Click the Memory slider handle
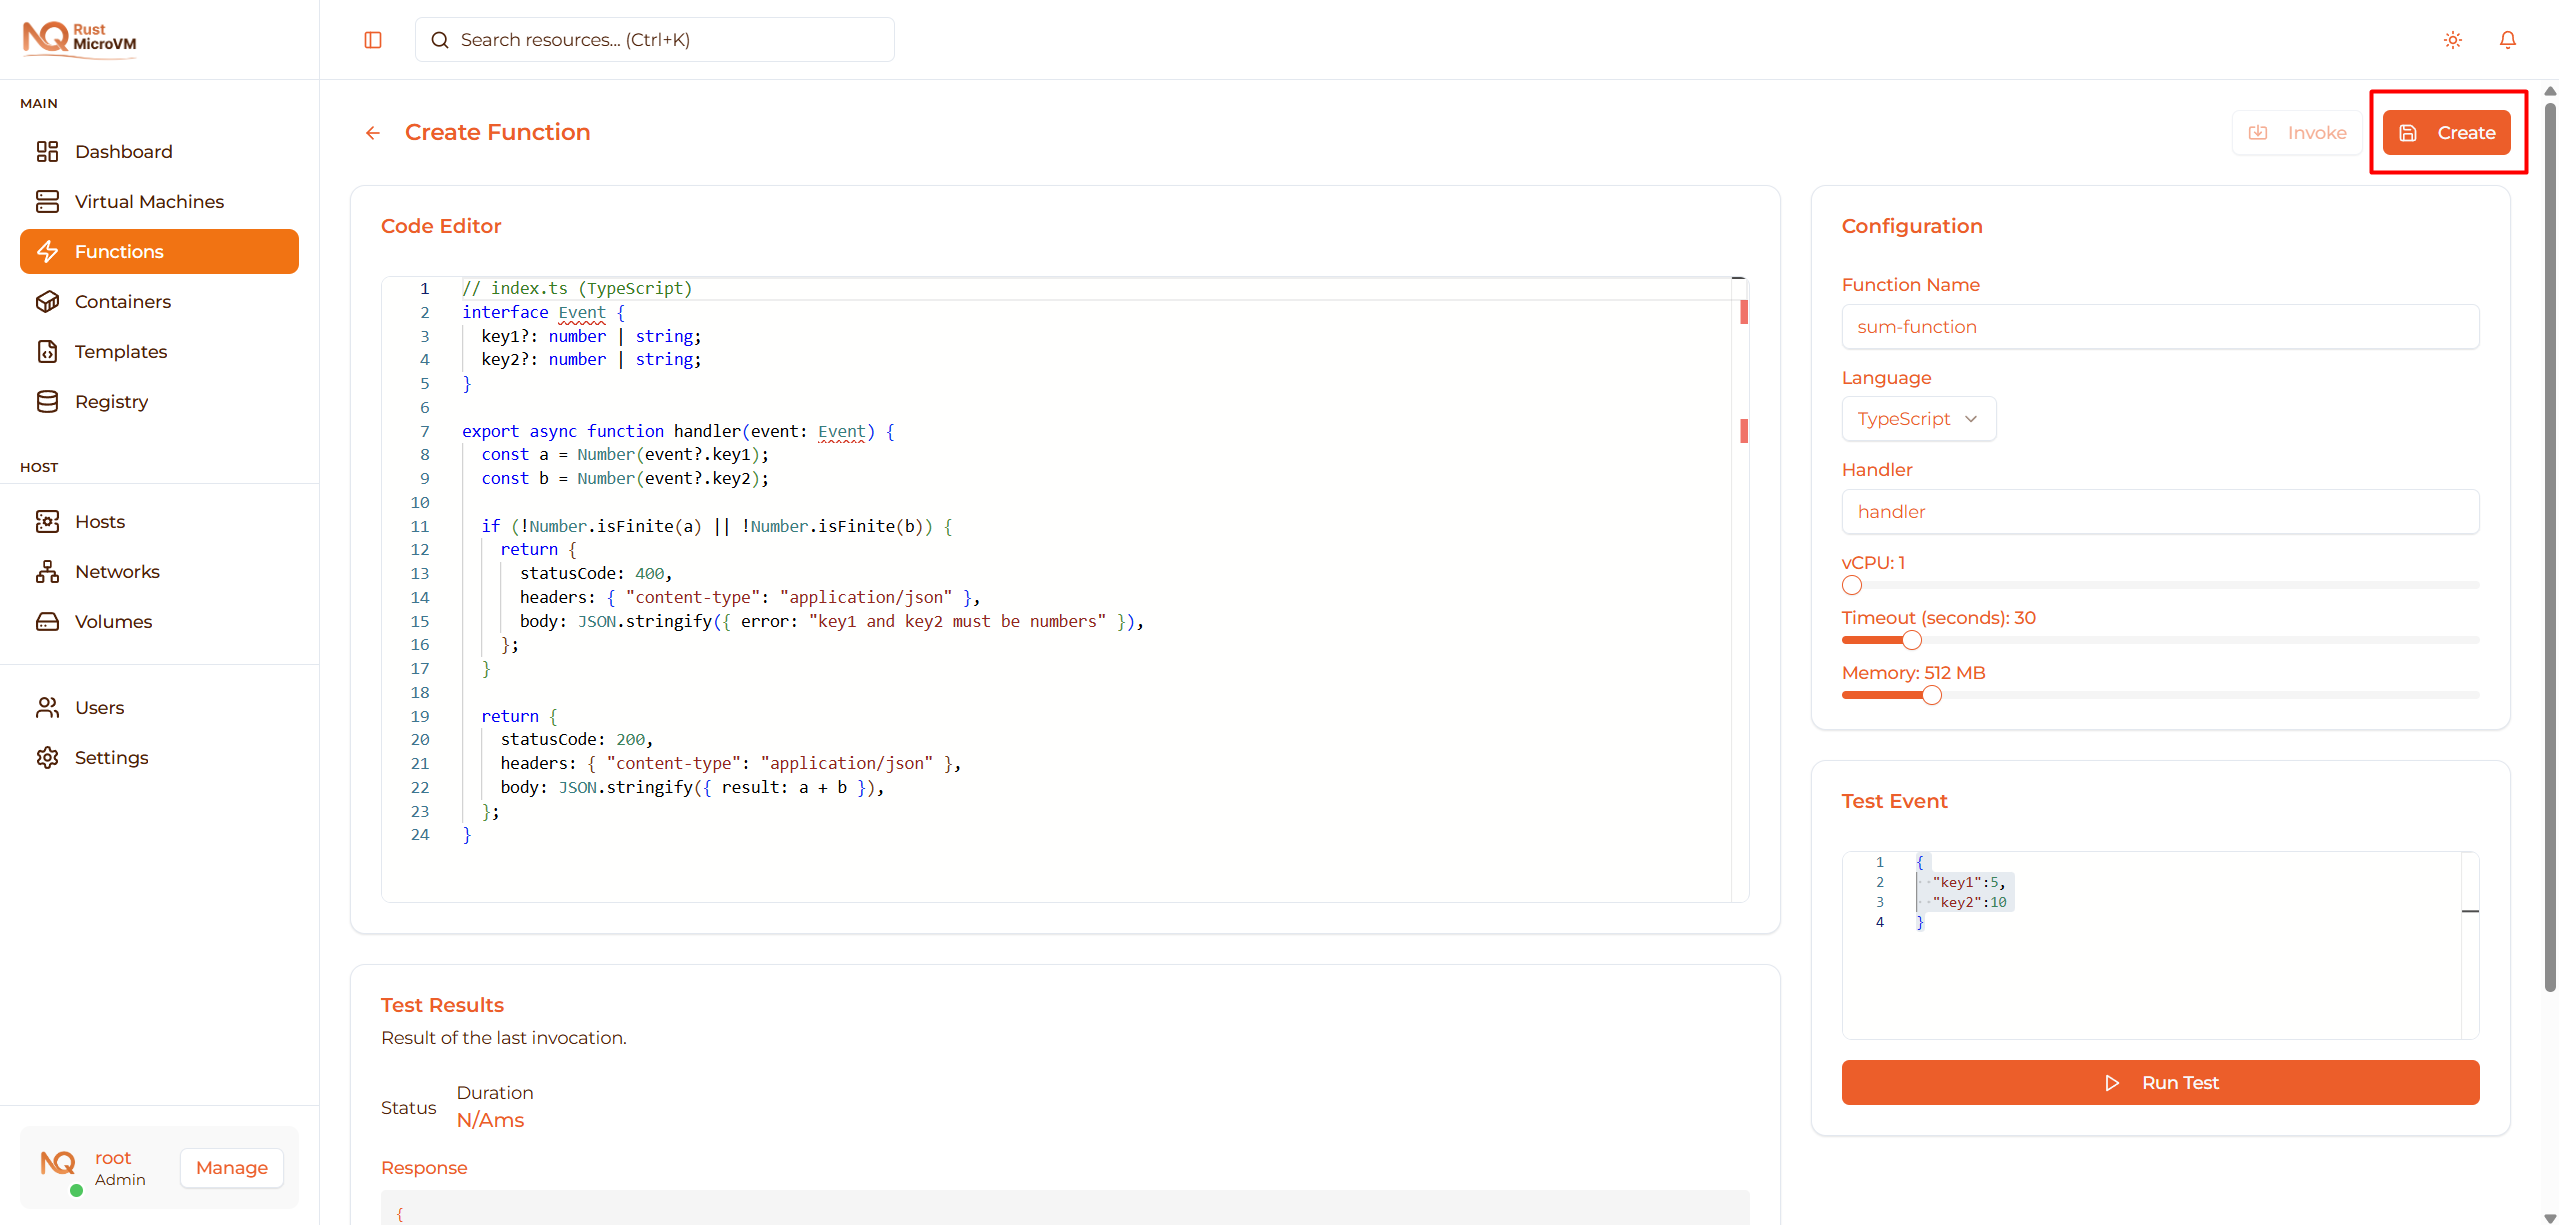This screenshot has width=2559, height=1225. coord(1931,695)
